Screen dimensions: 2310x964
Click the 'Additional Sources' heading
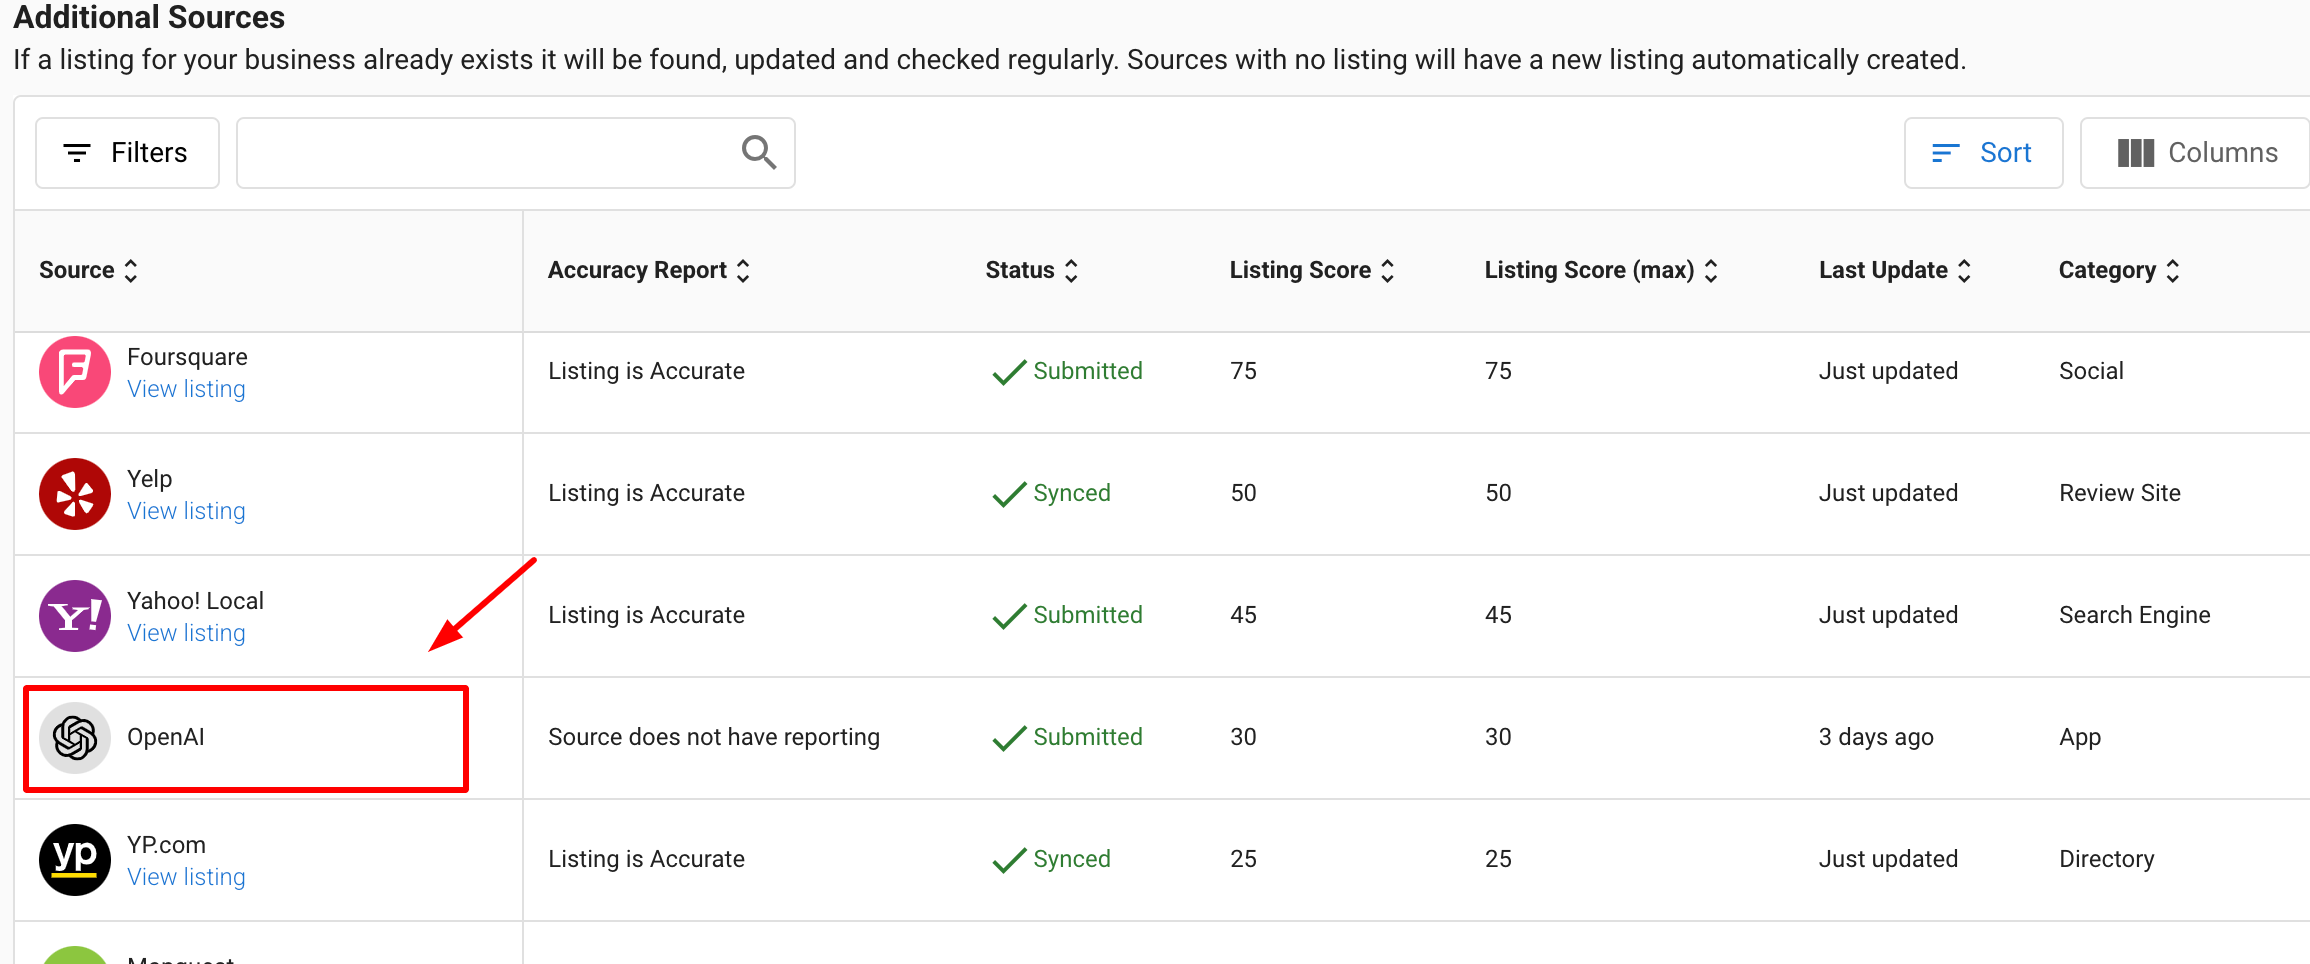[149, 17]
